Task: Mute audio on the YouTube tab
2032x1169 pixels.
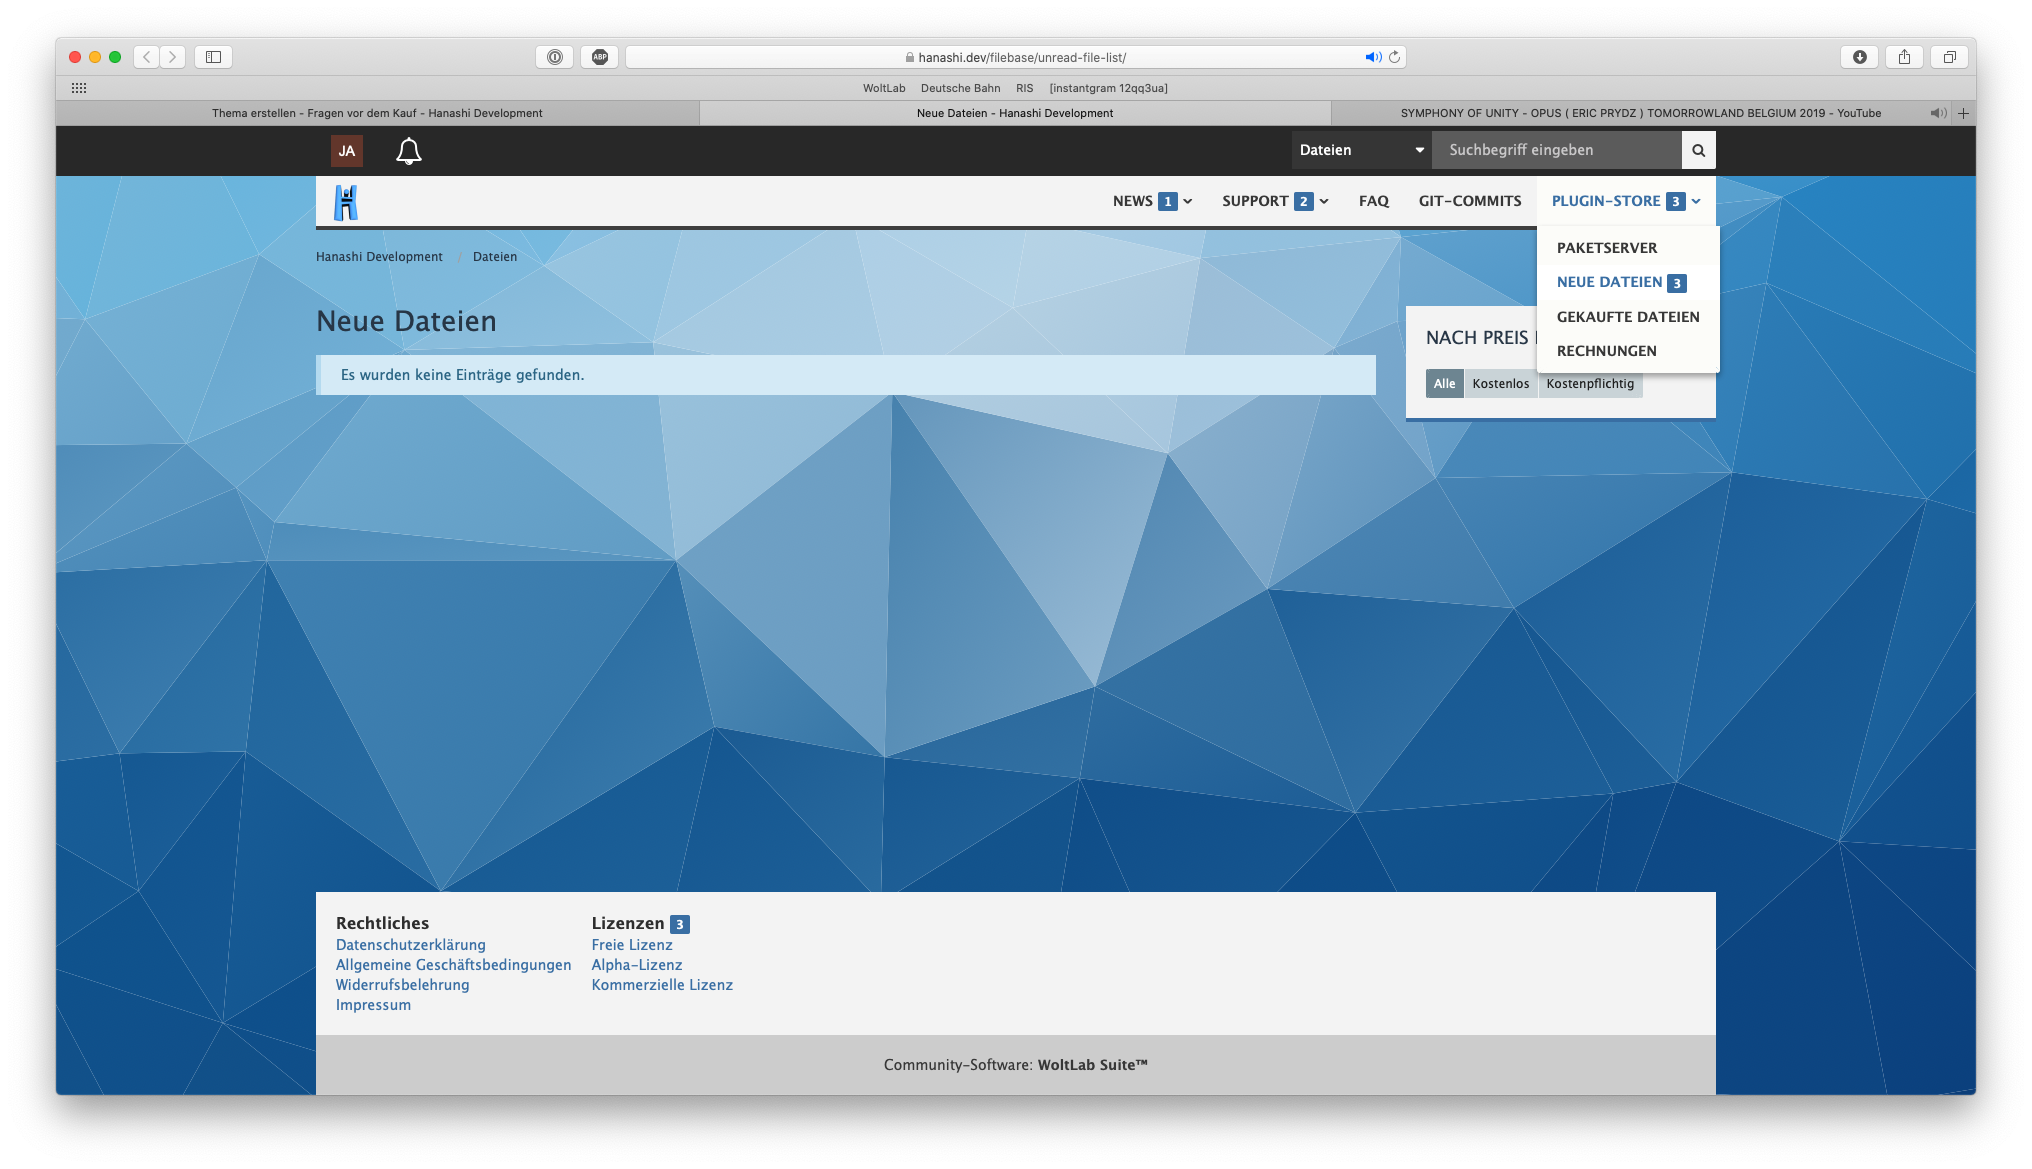Action: 1937,113
